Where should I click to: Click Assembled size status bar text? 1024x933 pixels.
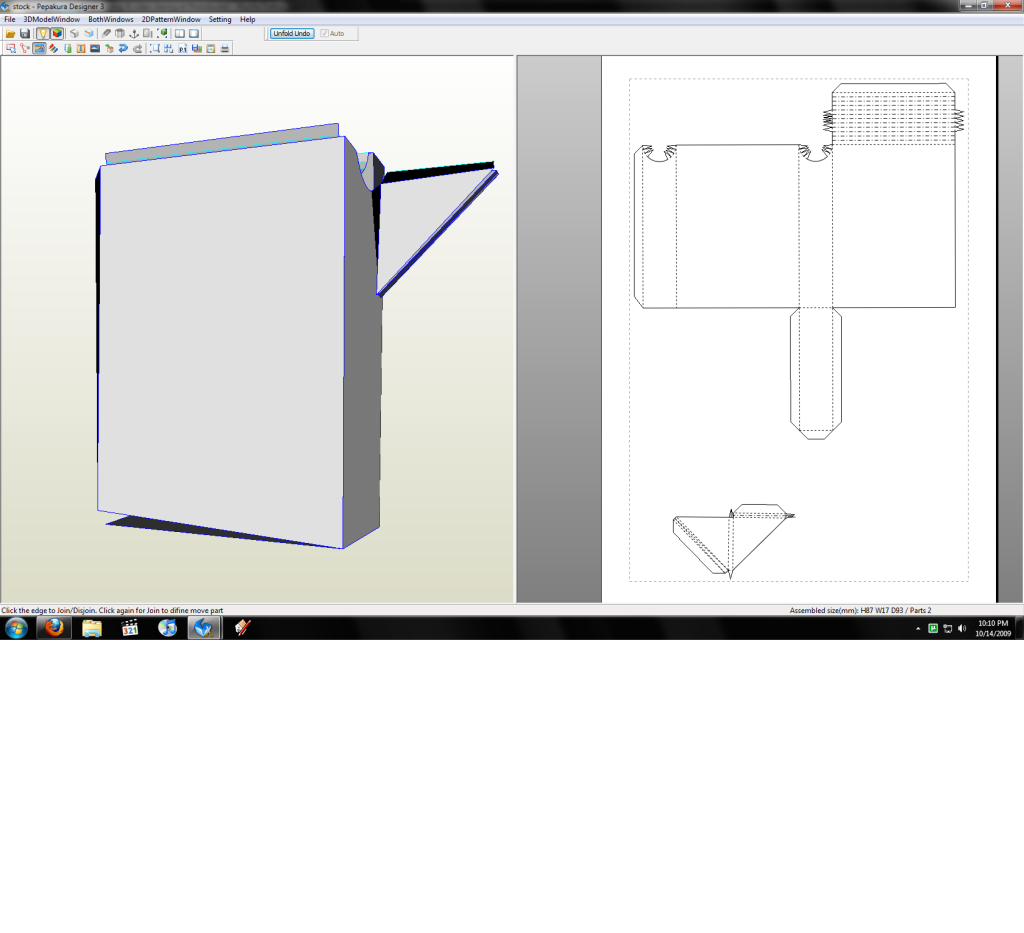pyautogui.click(x=860, y=610)
